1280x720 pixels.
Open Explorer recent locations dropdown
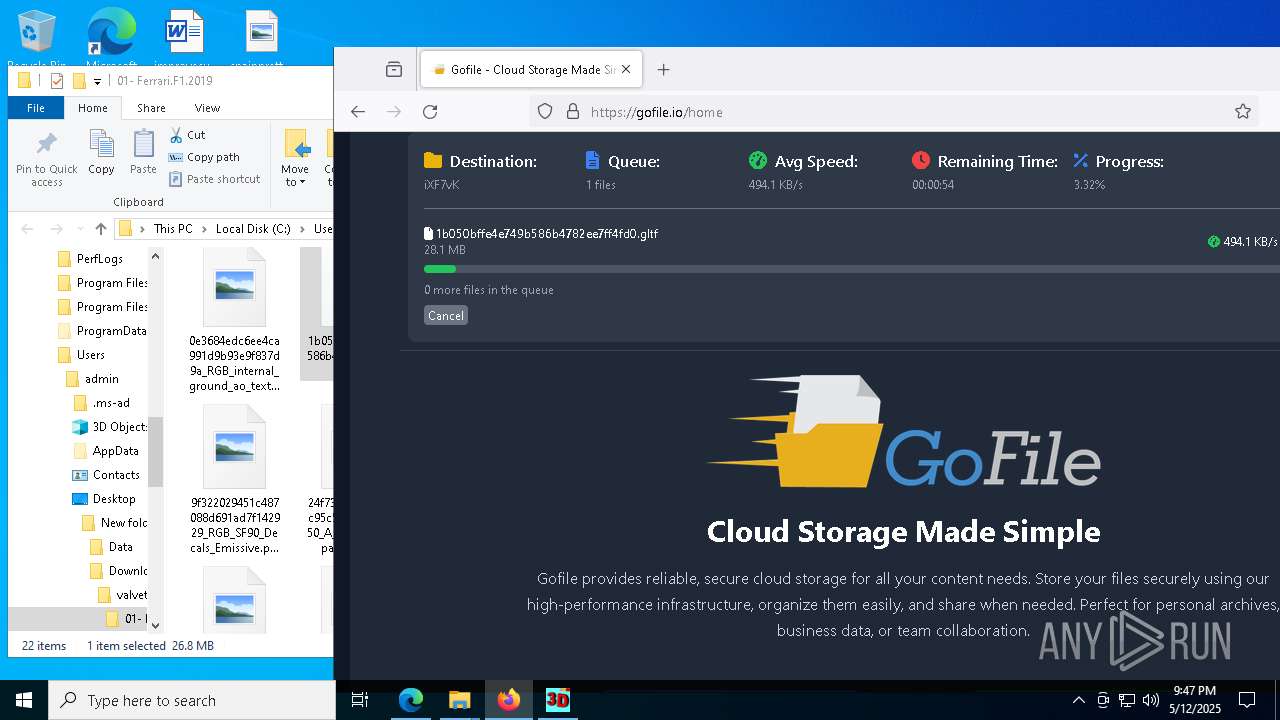tap(79, 229)
